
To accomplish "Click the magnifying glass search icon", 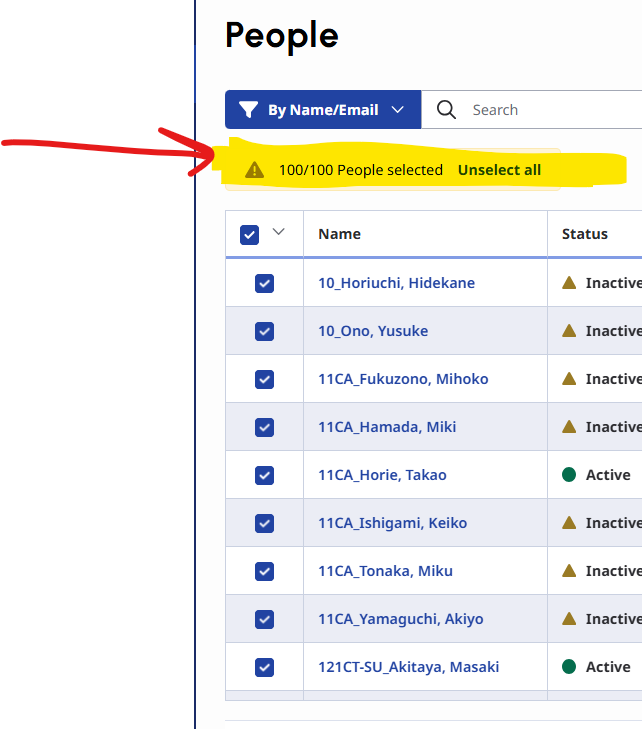I will (x=446, y=110).
